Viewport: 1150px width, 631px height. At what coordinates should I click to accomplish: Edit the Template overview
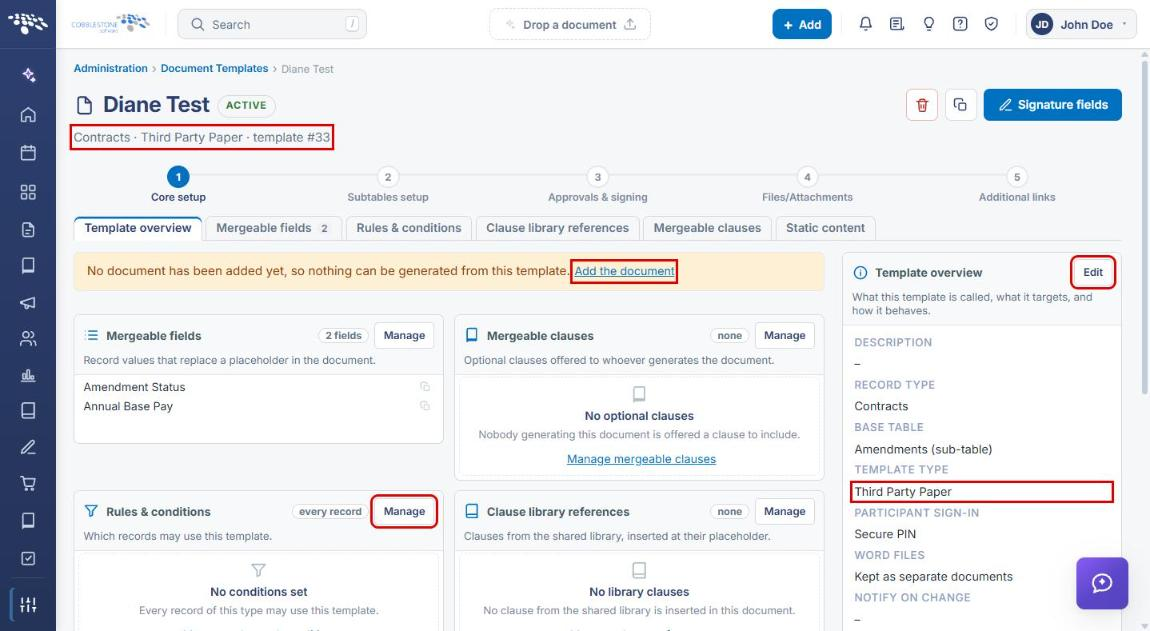(x=1093, y=272)
